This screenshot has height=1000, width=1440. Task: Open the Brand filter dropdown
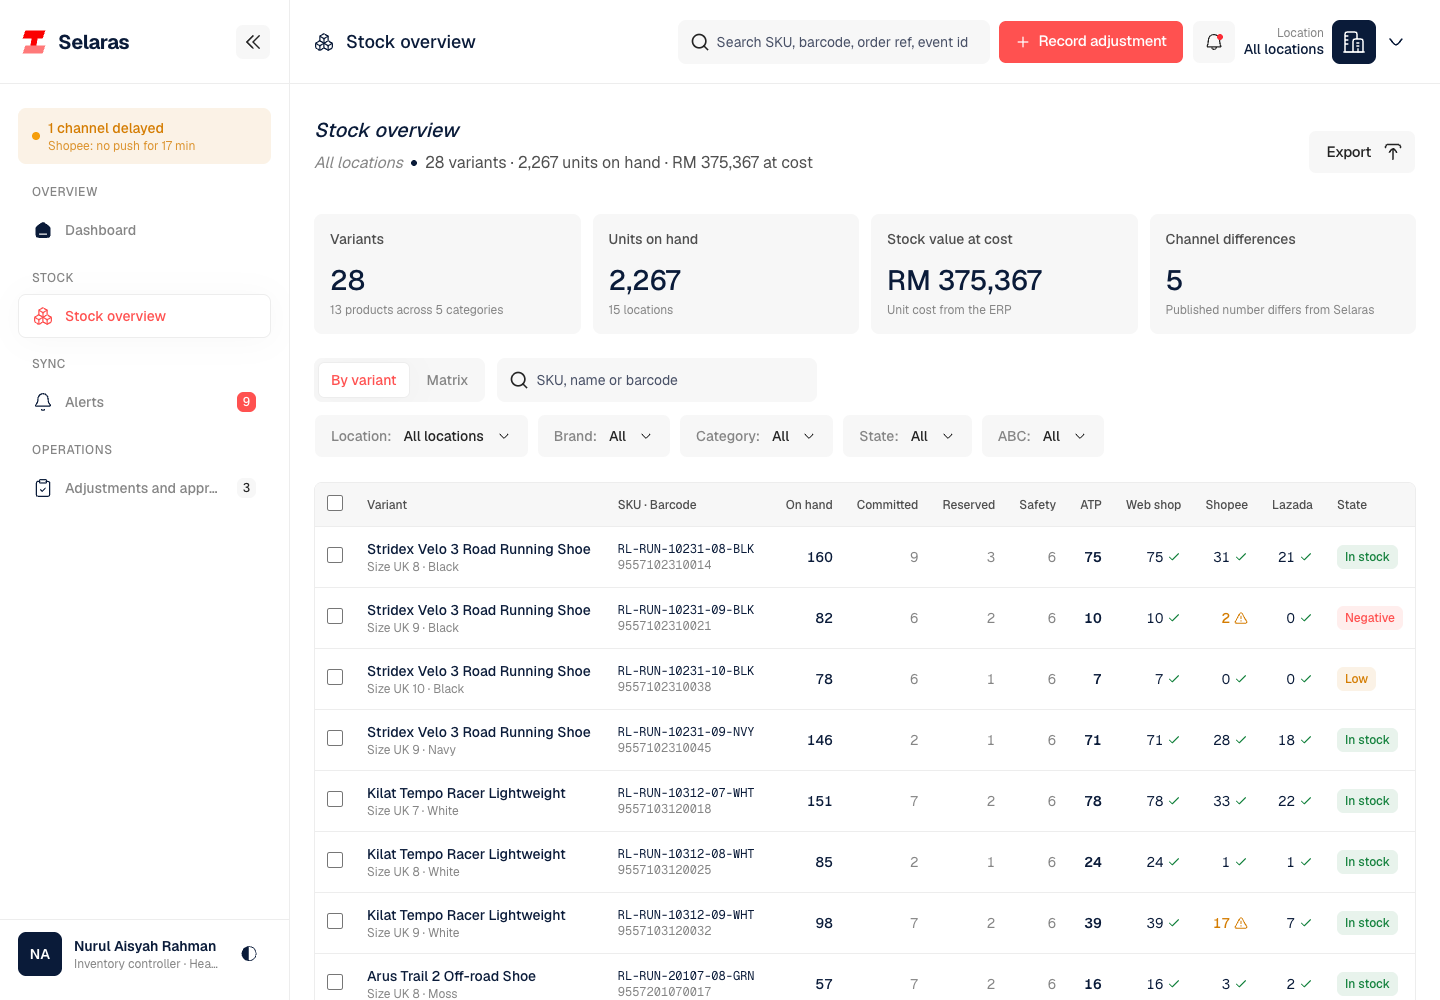pyautogui.click(x=604, y=436)
